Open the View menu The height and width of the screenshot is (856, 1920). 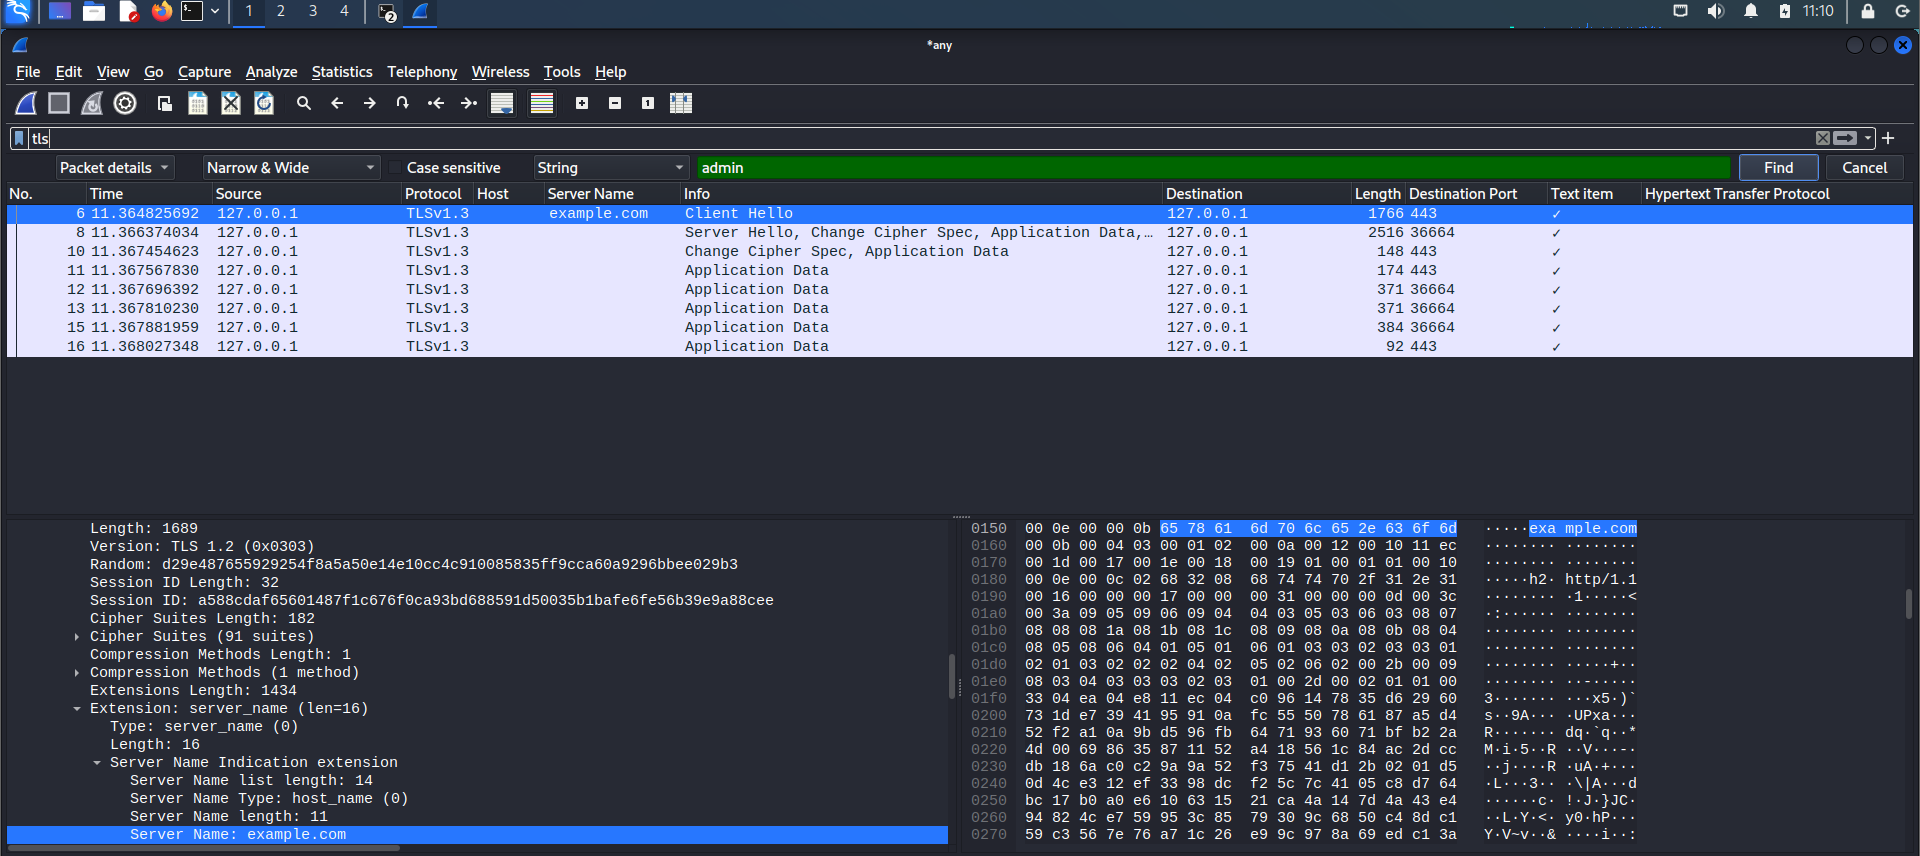pos(113,72)
